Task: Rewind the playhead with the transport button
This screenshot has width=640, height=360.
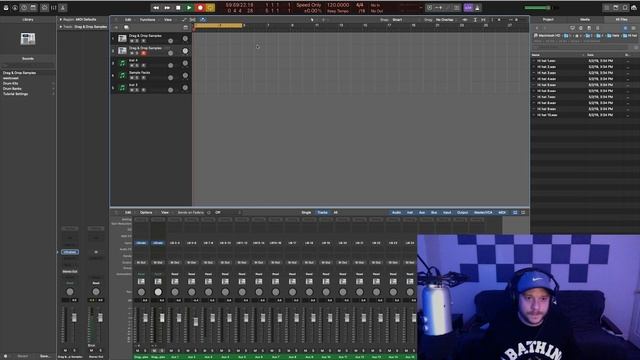Action: pyautogui.click(x=156, y=8)
